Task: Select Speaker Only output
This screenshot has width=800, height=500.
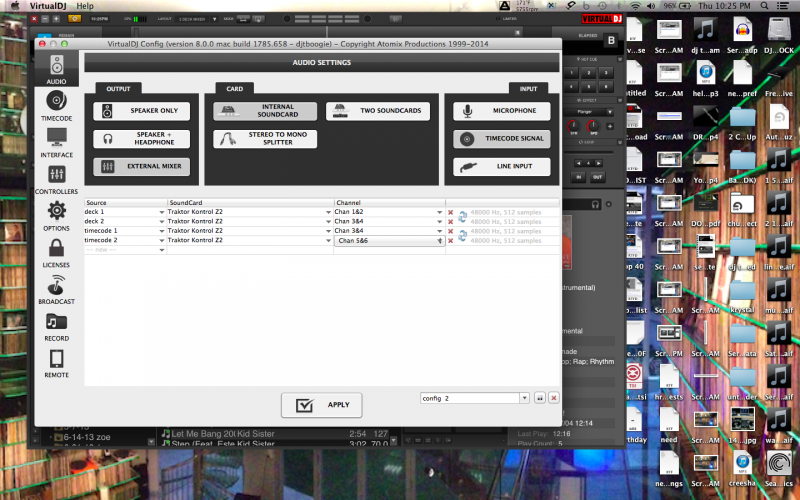Action: pos(141,111)
